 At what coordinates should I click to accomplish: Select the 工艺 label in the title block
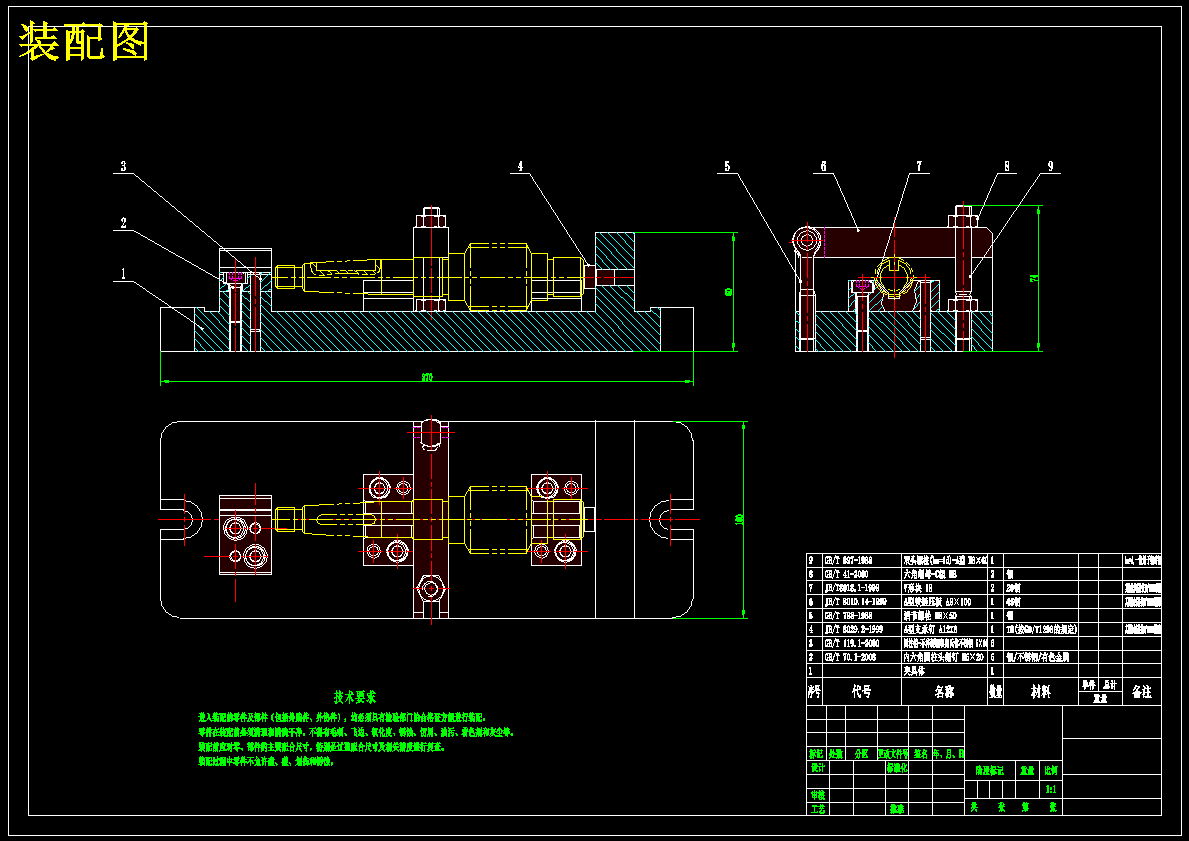817,809
